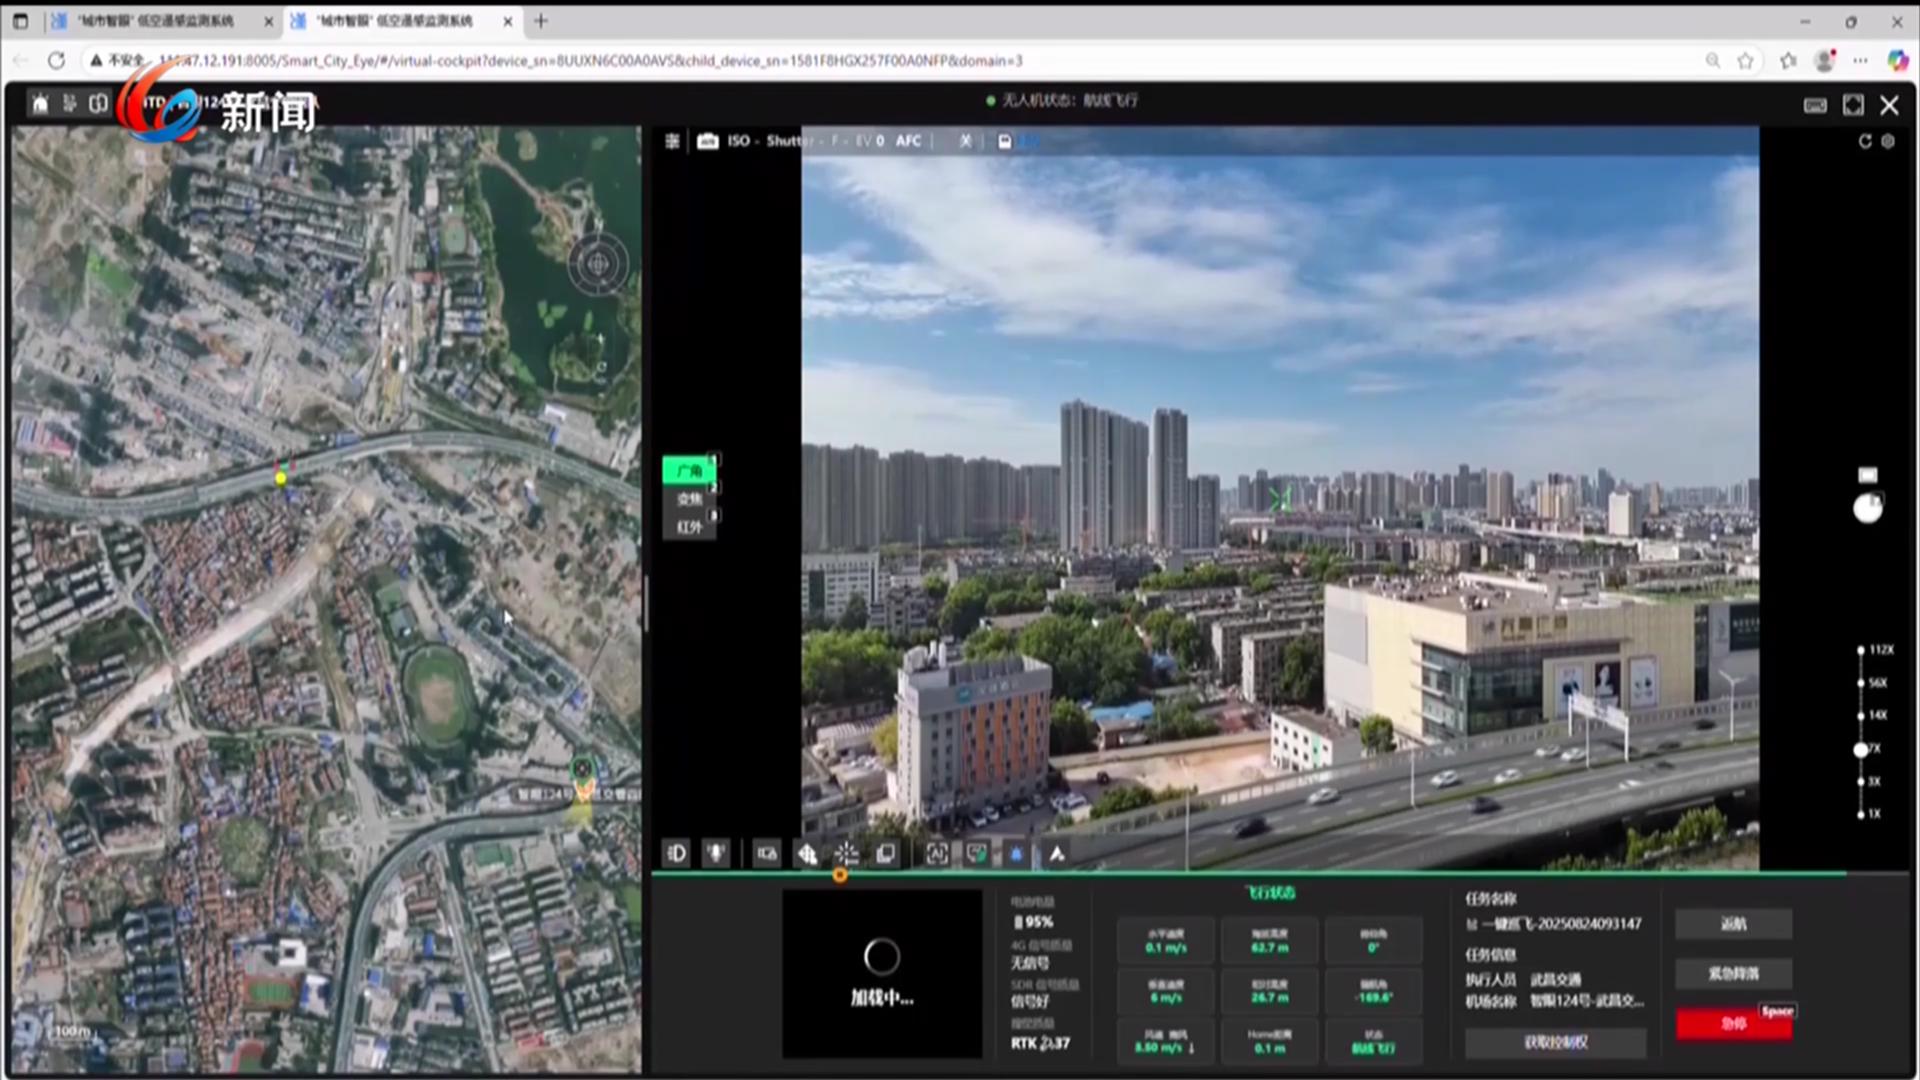Switch to the 变焦 zoom camera mode
The width and height of the screenshot is (1920, 1080).
pyautogui.click(x=689, y=498)
